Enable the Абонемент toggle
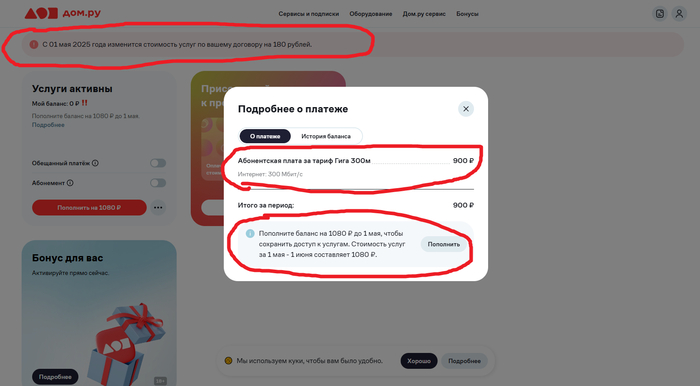Screen dimensions: 700x386 pos(158,183)
